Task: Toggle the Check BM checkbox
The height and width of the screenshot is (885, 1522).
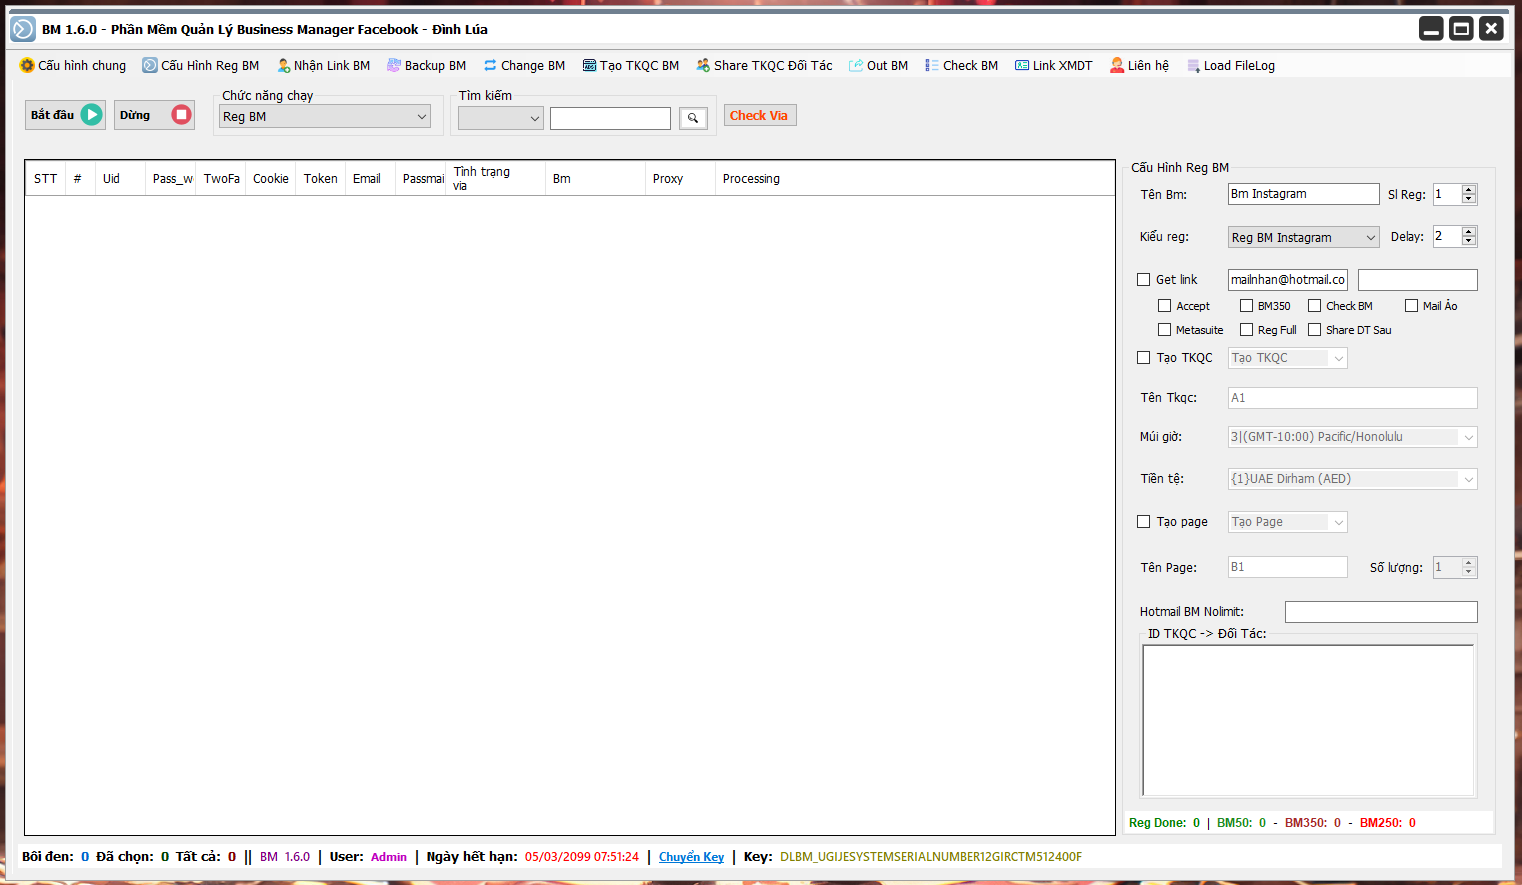Action: [x=1314, y=306]
